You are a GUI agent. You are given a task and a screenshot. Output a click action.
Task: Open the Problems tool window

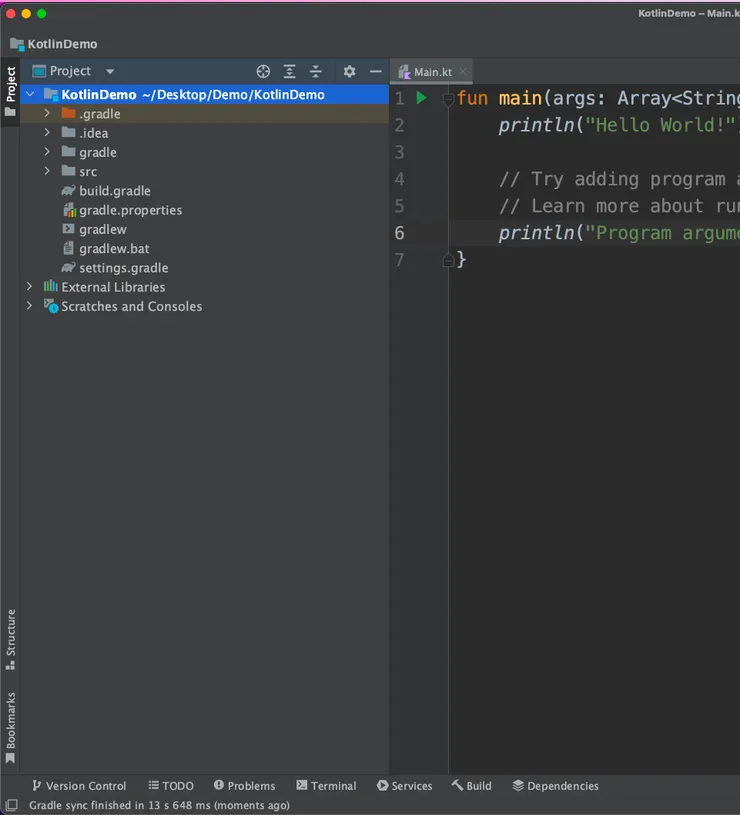point(244,785)
